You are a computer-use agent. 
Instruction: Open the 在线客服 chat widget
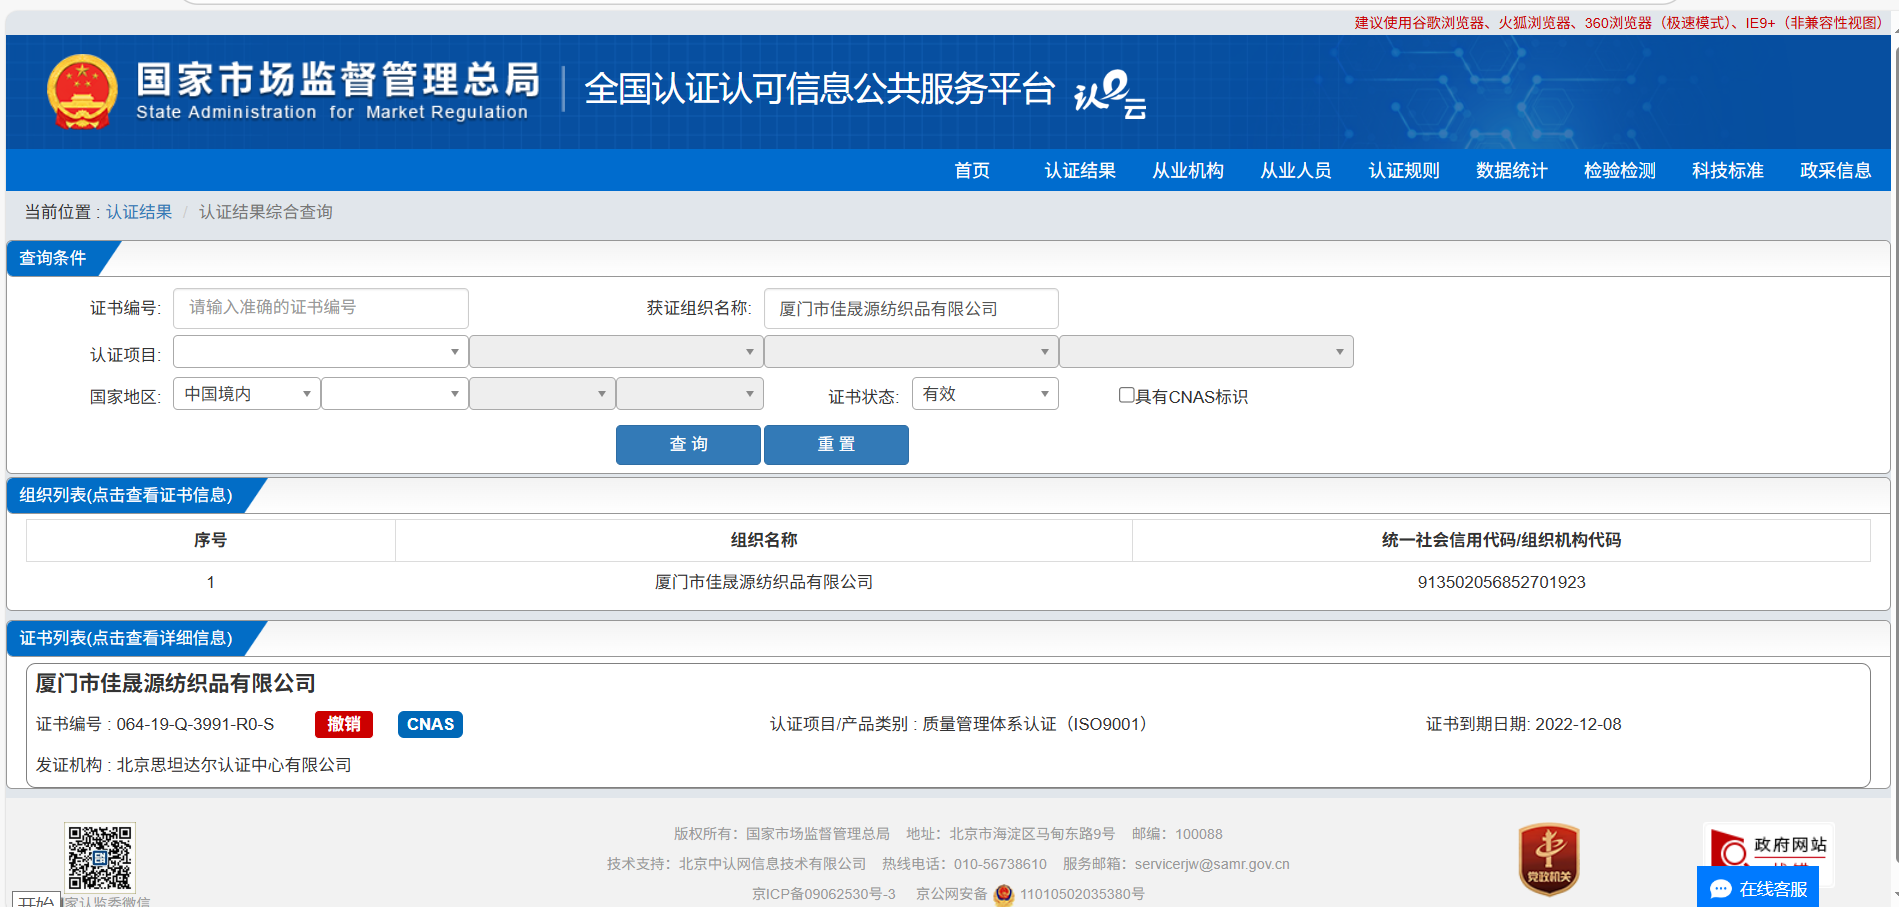(x=1757, y=888)
